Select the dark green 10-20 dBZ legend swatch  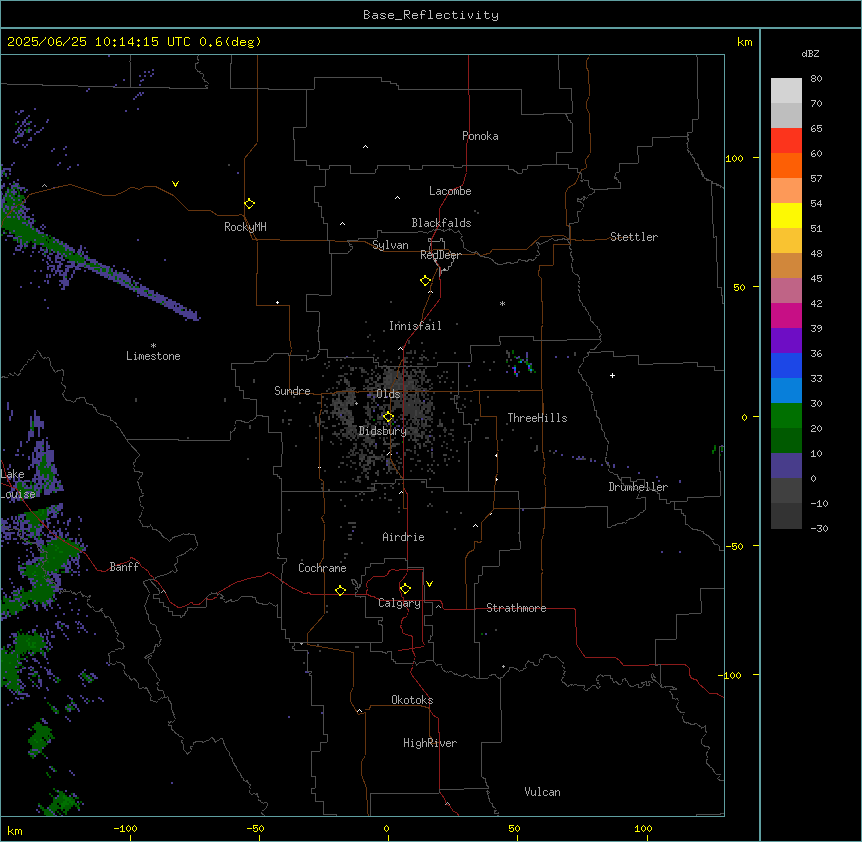(x=786, y=440)
